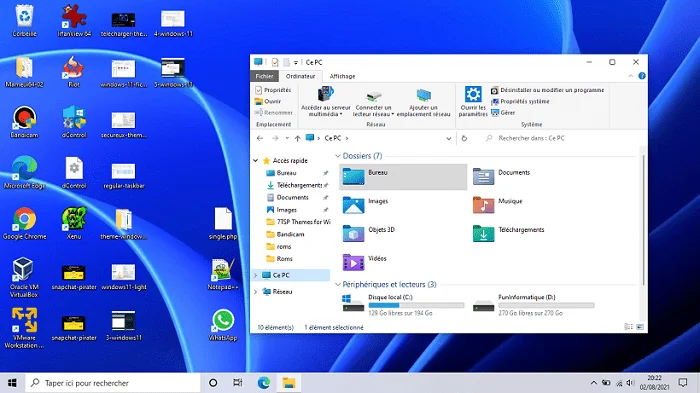Click the Explorer vertical scrollbar
Image resolution: width=700 pixels, height=393 pixels.
point(643,220)
